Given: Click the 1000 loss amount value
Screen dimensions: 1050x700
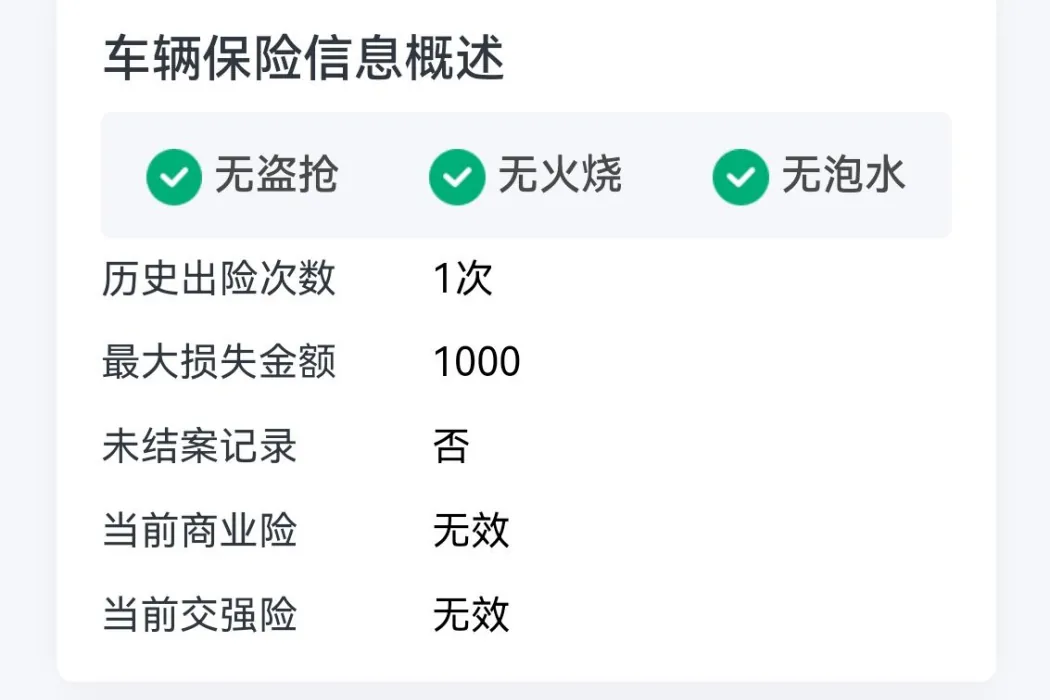Looking at the screenshot, I should [477, 362].
